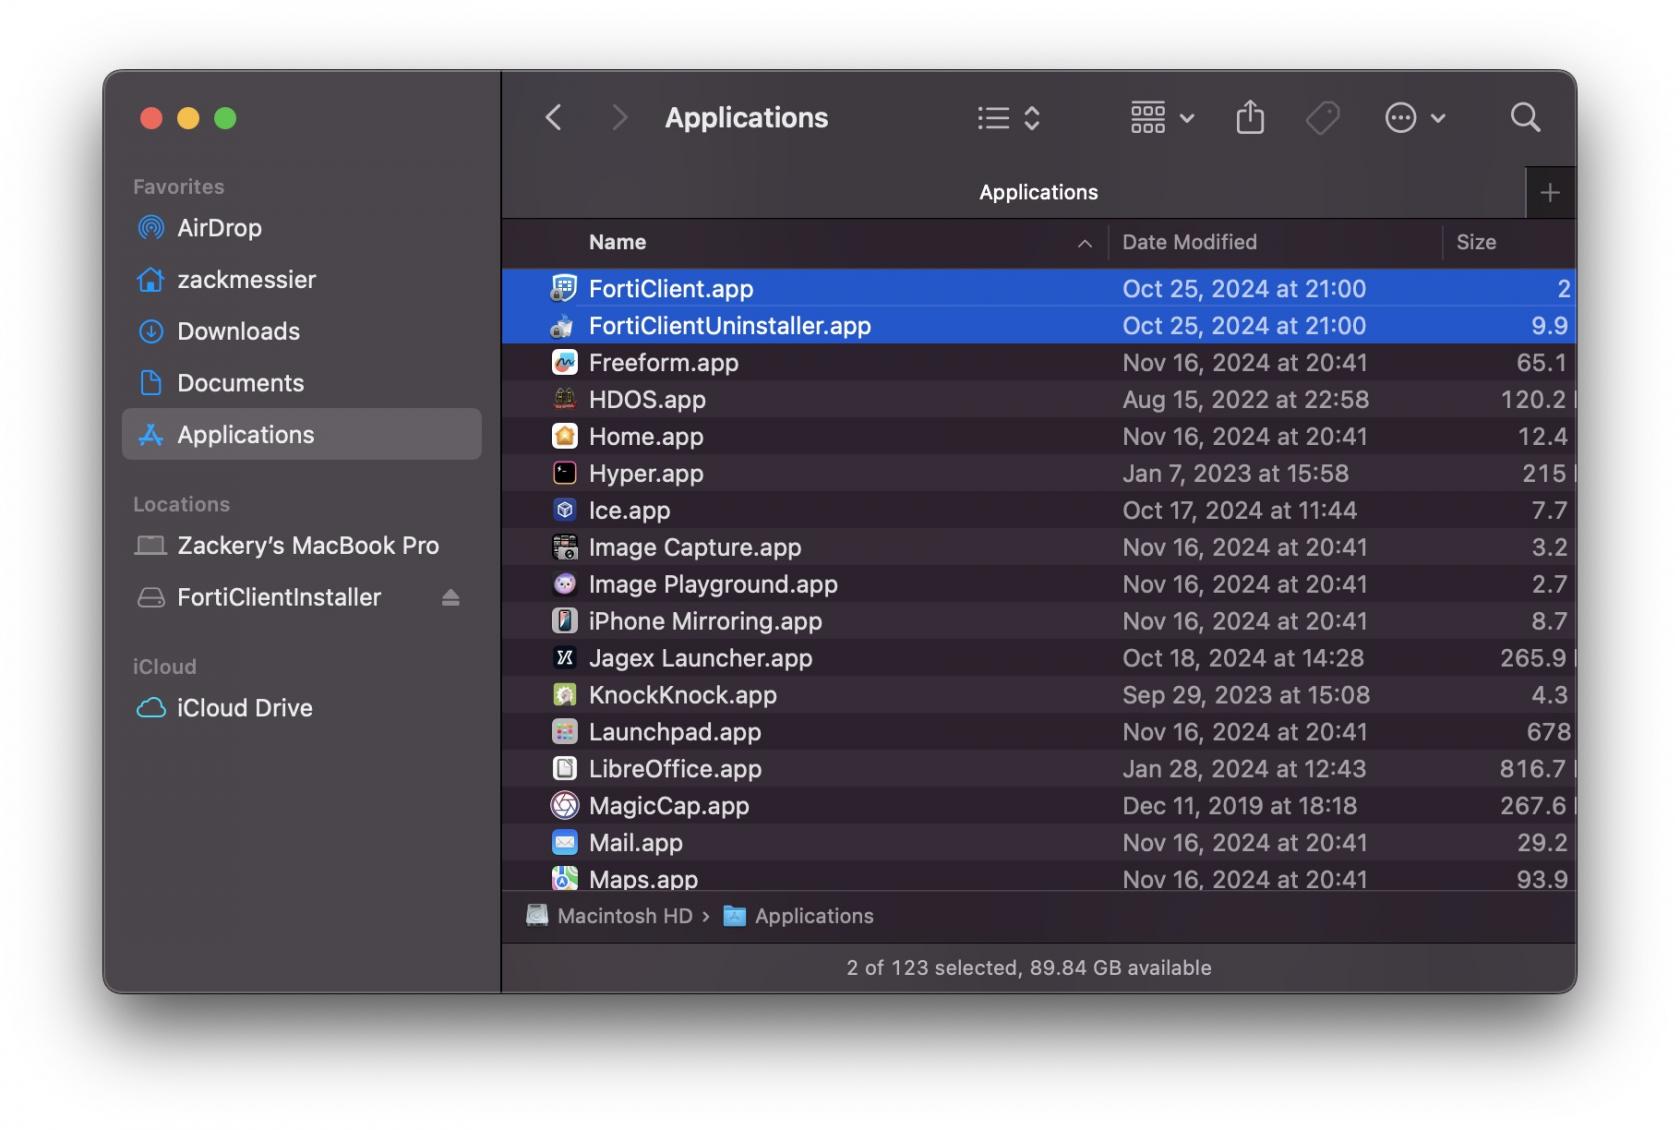Click the Share toolbar icon

pos(1250,118)
